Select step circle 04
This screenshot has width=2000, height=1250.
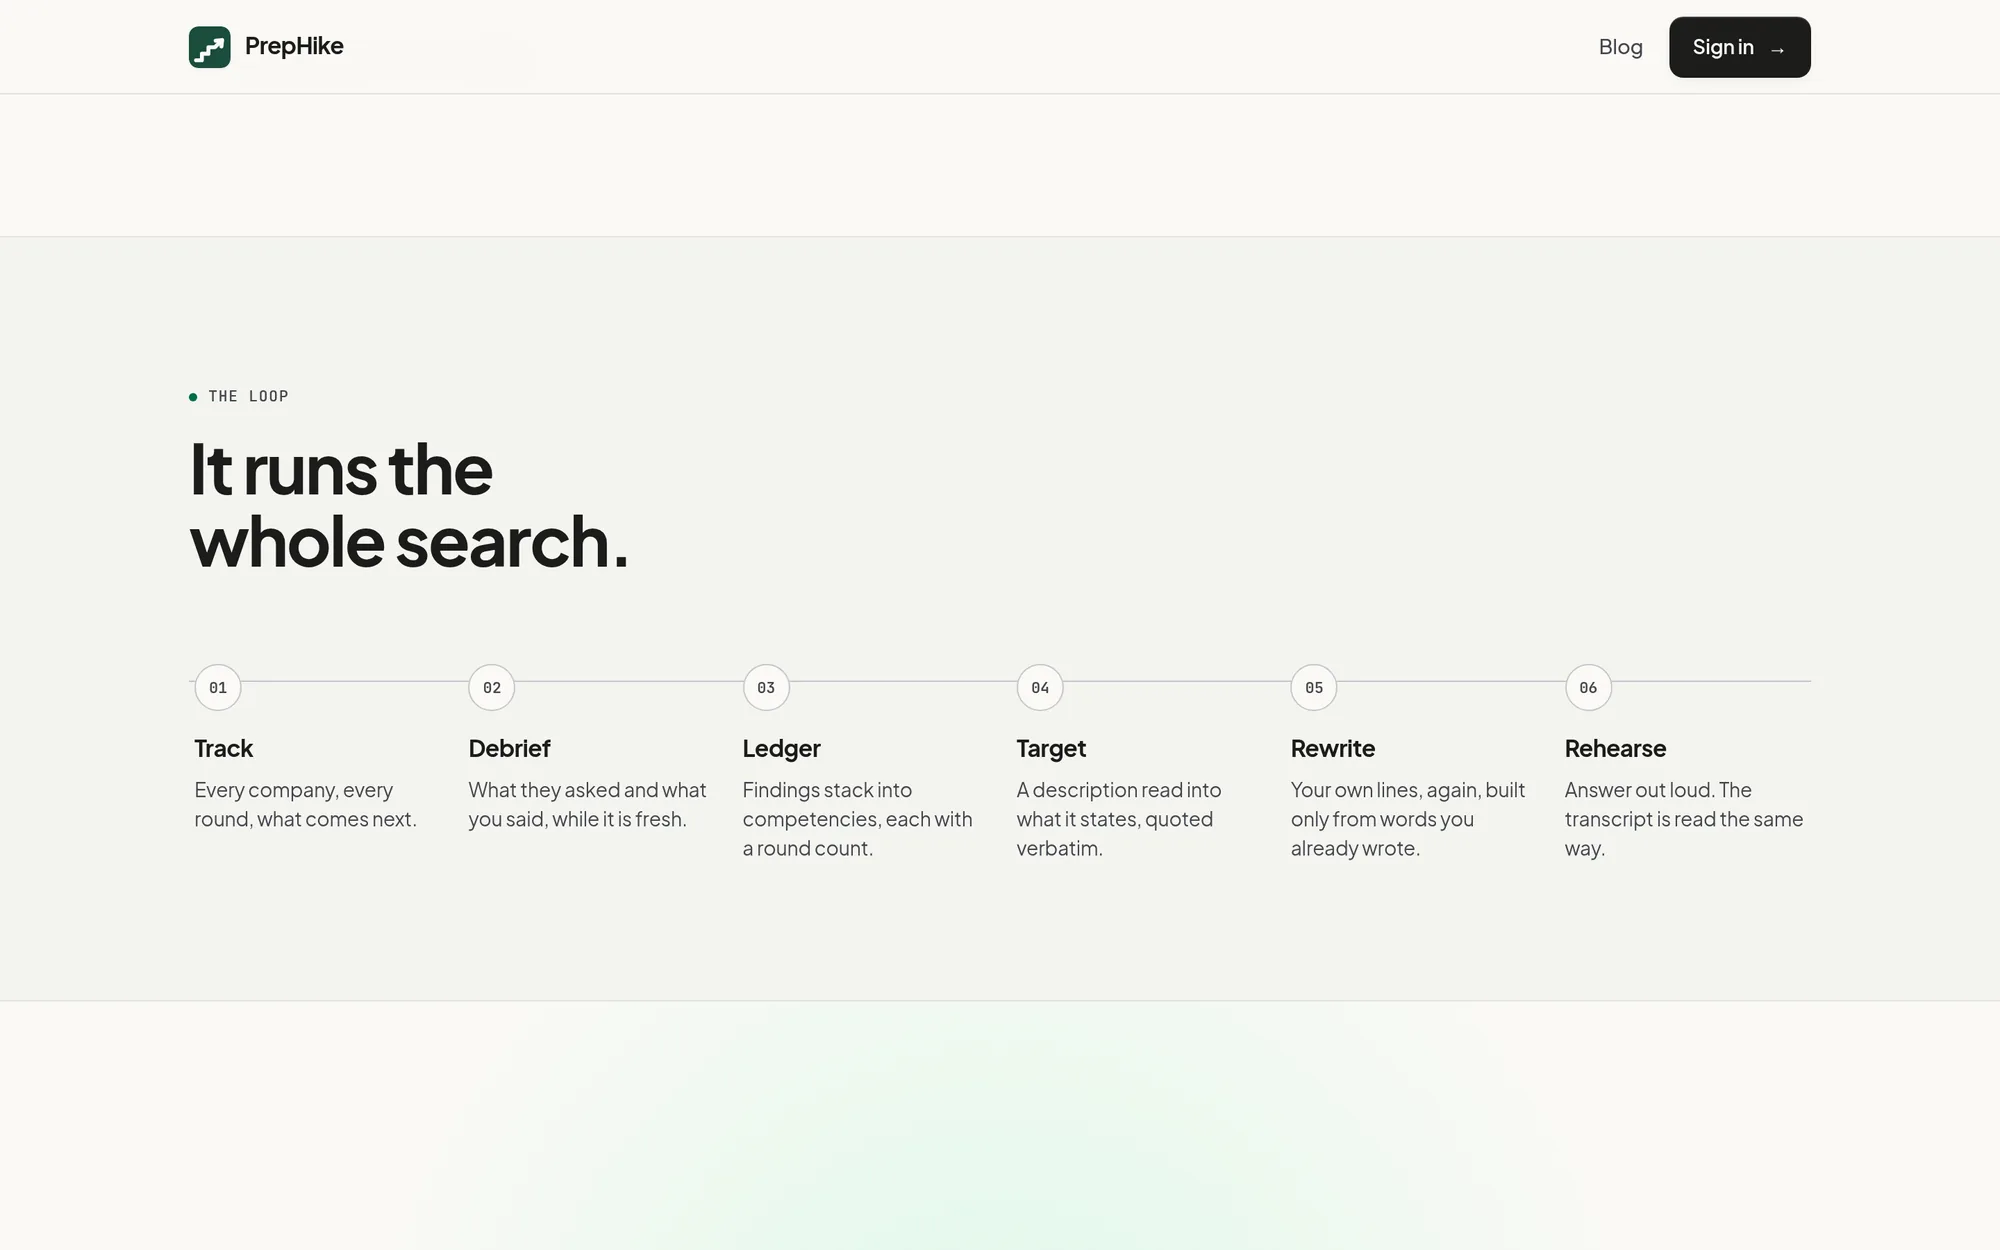(x=1040, y=687)
